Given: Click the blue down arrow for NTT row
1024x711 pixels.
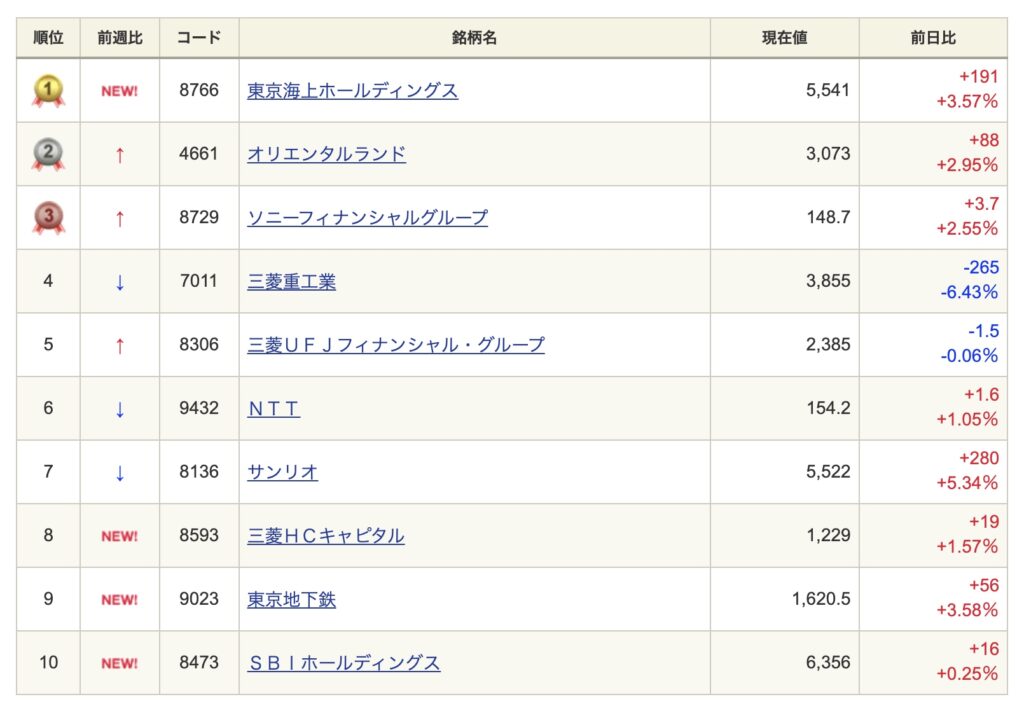Looking at the screenshot, I should (120, 409).
